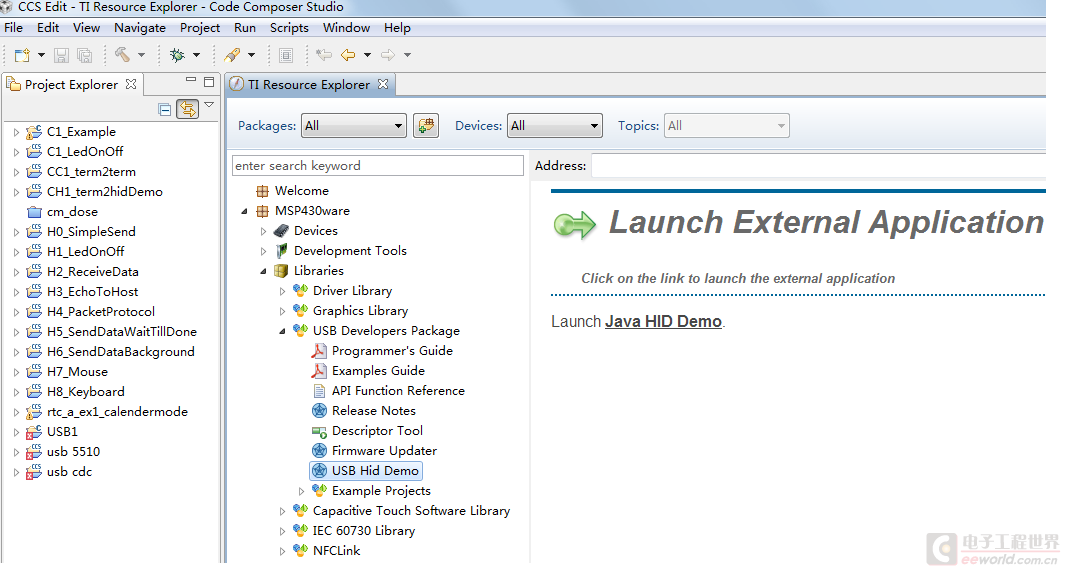Click the MSP430ware package icon
Viewport: 1066px width, 572px height.
pyautogui.click(x=262, y=212)
